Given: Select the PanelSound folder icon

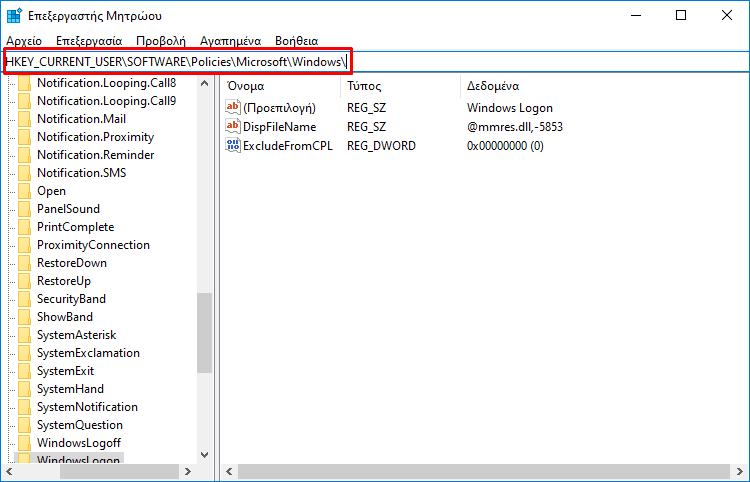Looking at the screenshot, I should point(24,209).
